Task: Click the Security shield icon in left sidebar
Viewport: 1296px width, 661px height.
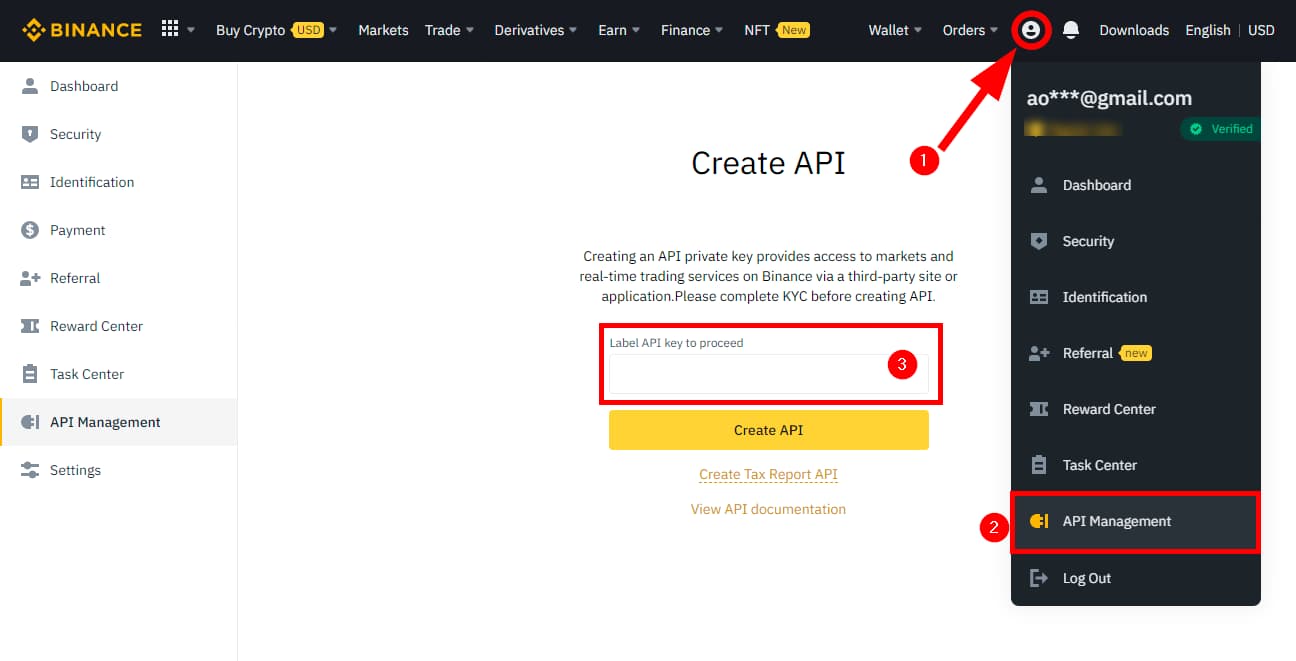Action: tap(30, 134)
